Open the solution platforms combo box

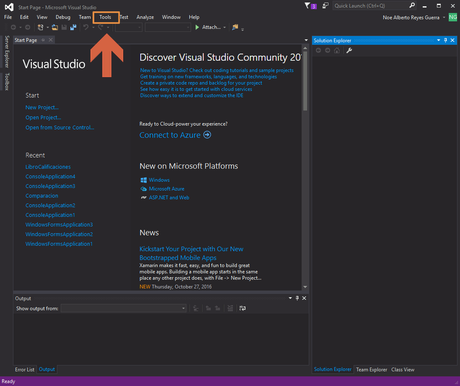click(168, 27)
